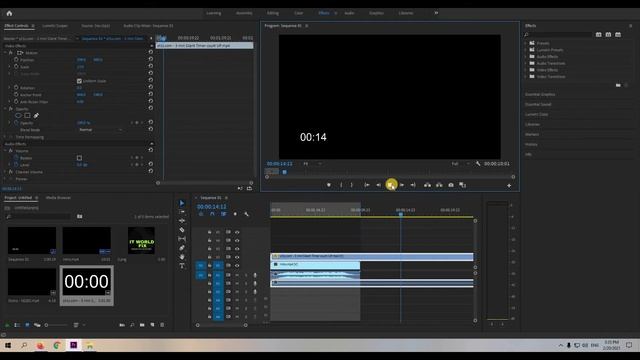Select the Razor tool
This screenshot has height=360, width=640.
tap(182, 230)
